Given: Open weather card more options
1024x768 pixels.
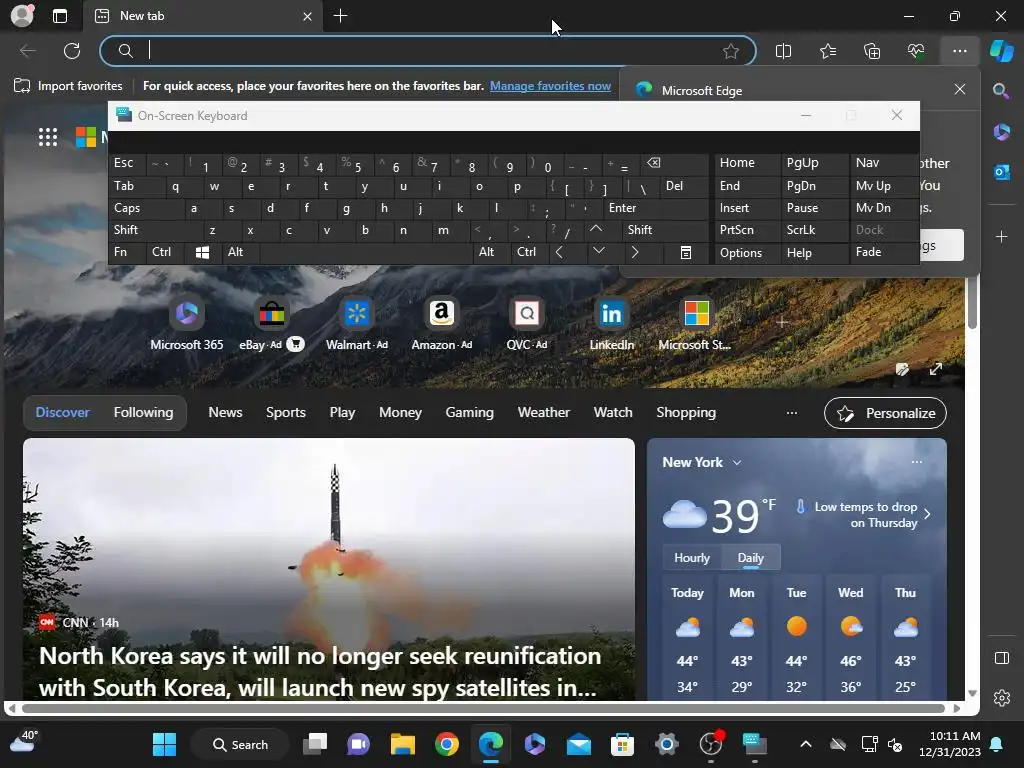Looking at the screenshot, I should 917,462.
